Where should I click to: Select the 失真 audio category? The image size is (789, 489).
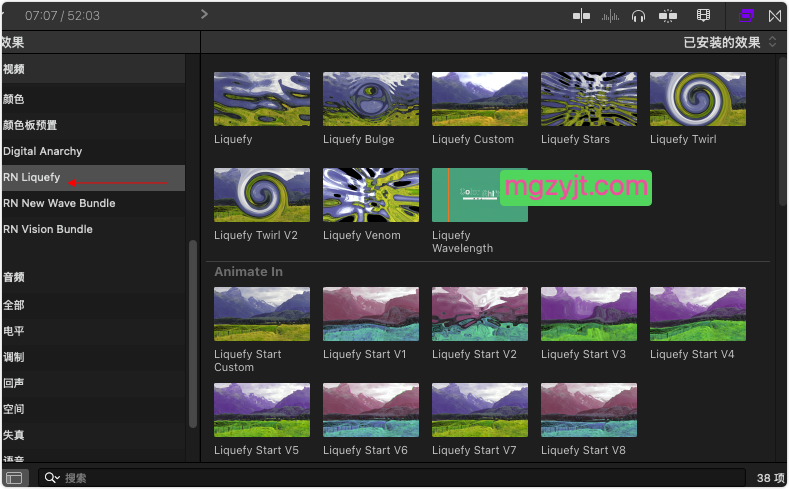(x=93, y=435)
